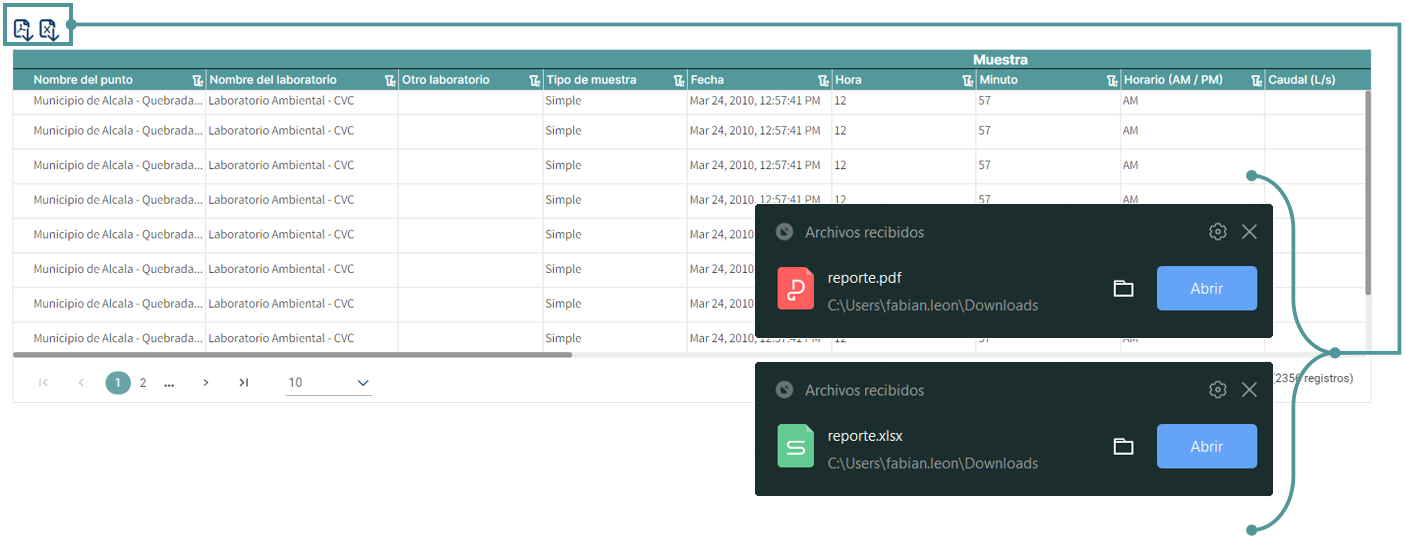Filter the Nombre del laboratorio column
The width and height of the screenshot is (1405, 537).
pos(390,80)
